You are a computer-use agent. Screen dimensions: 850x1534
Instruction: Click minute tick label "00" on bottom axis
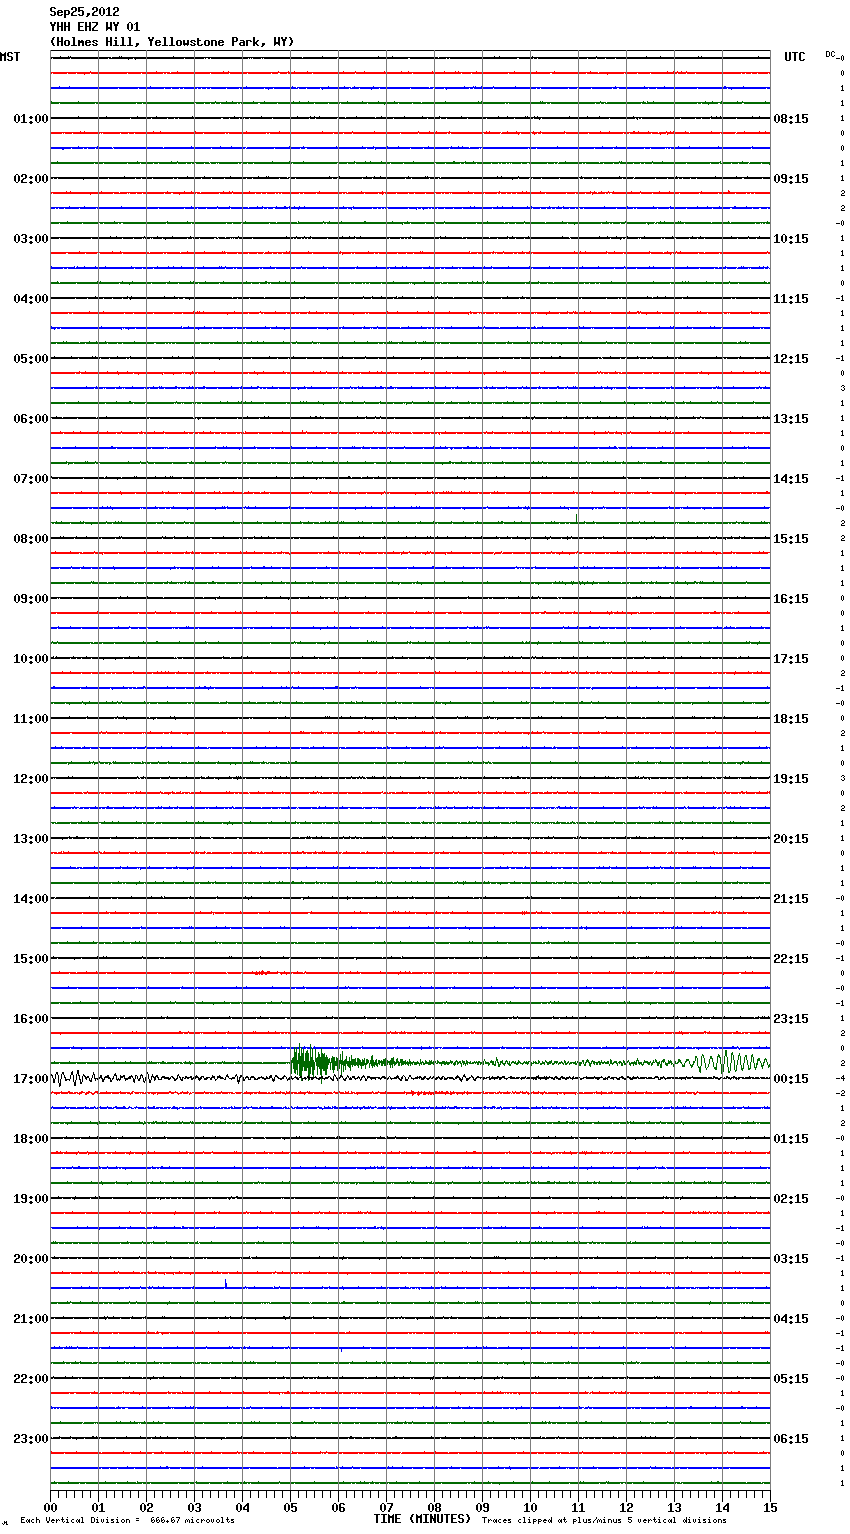click(x=50, y=1507)
